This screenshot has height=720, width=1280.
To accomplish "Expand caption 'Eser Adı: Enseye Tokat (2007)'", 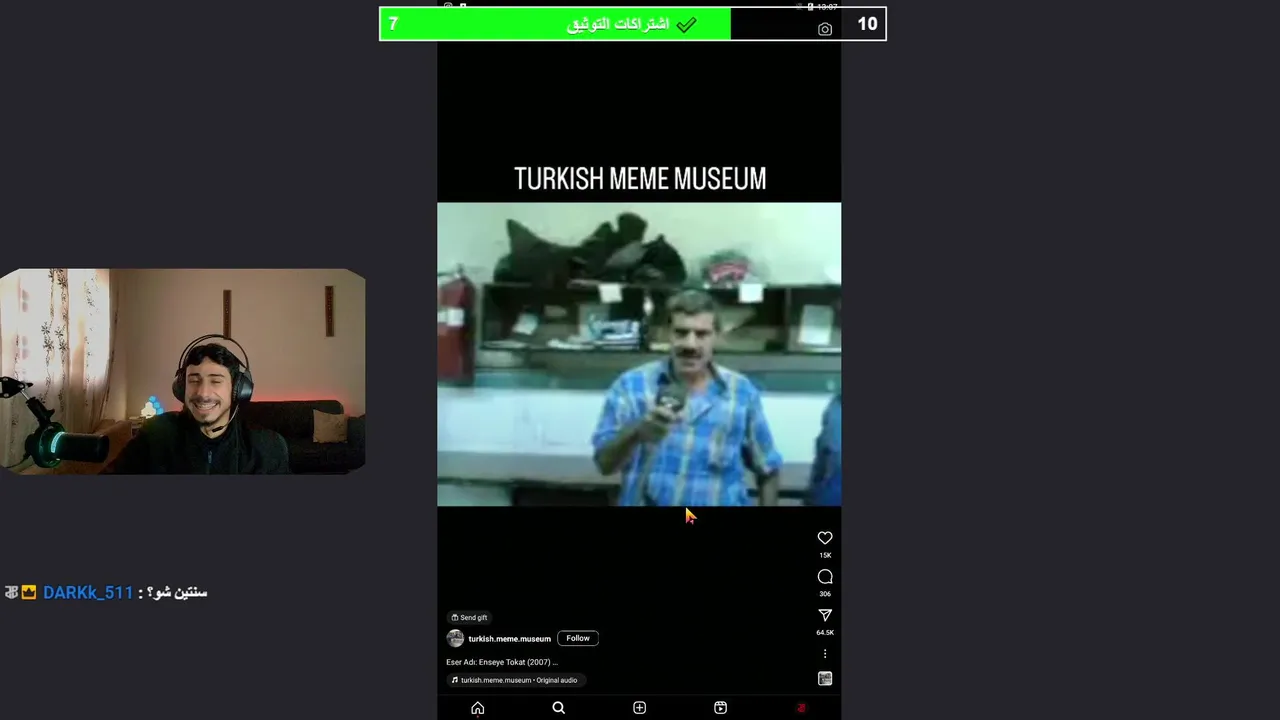I will pos(502,662).
